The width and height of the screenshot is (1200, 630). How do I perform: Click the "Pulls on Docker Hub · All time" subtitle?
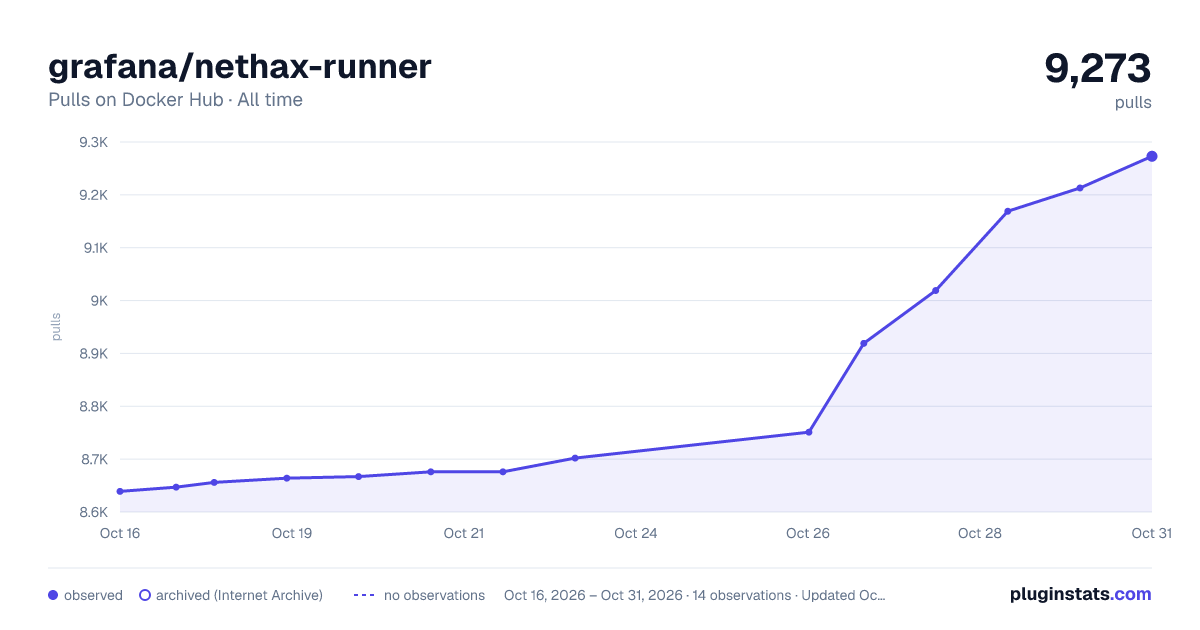175,100
